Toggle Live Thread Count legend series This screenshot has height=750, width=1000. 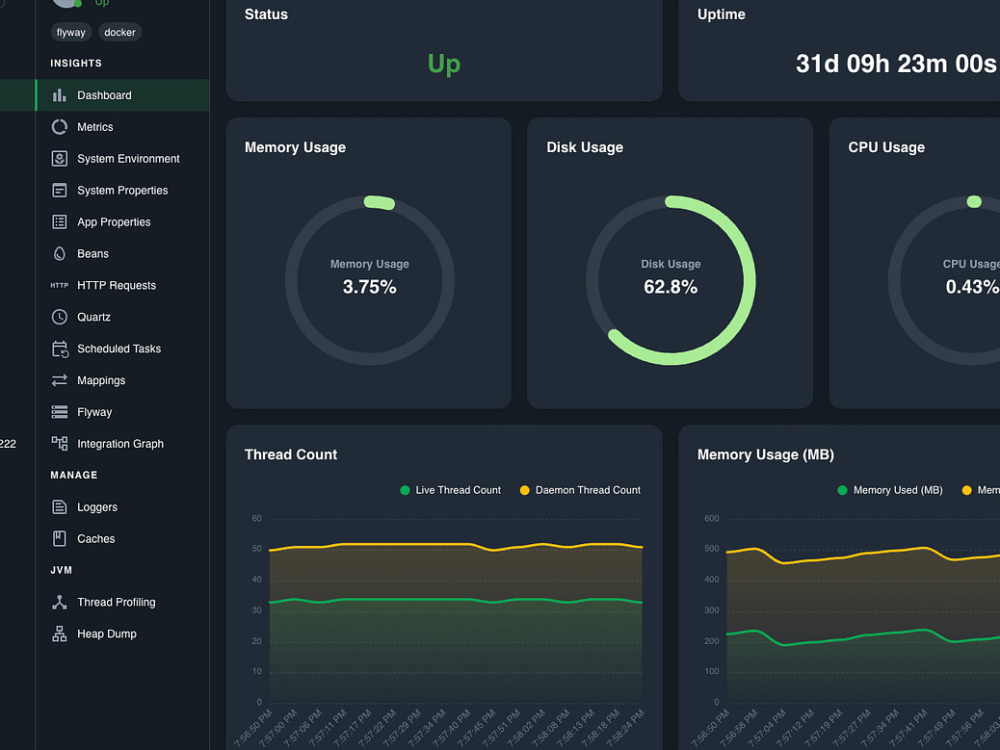click(450, 490)
